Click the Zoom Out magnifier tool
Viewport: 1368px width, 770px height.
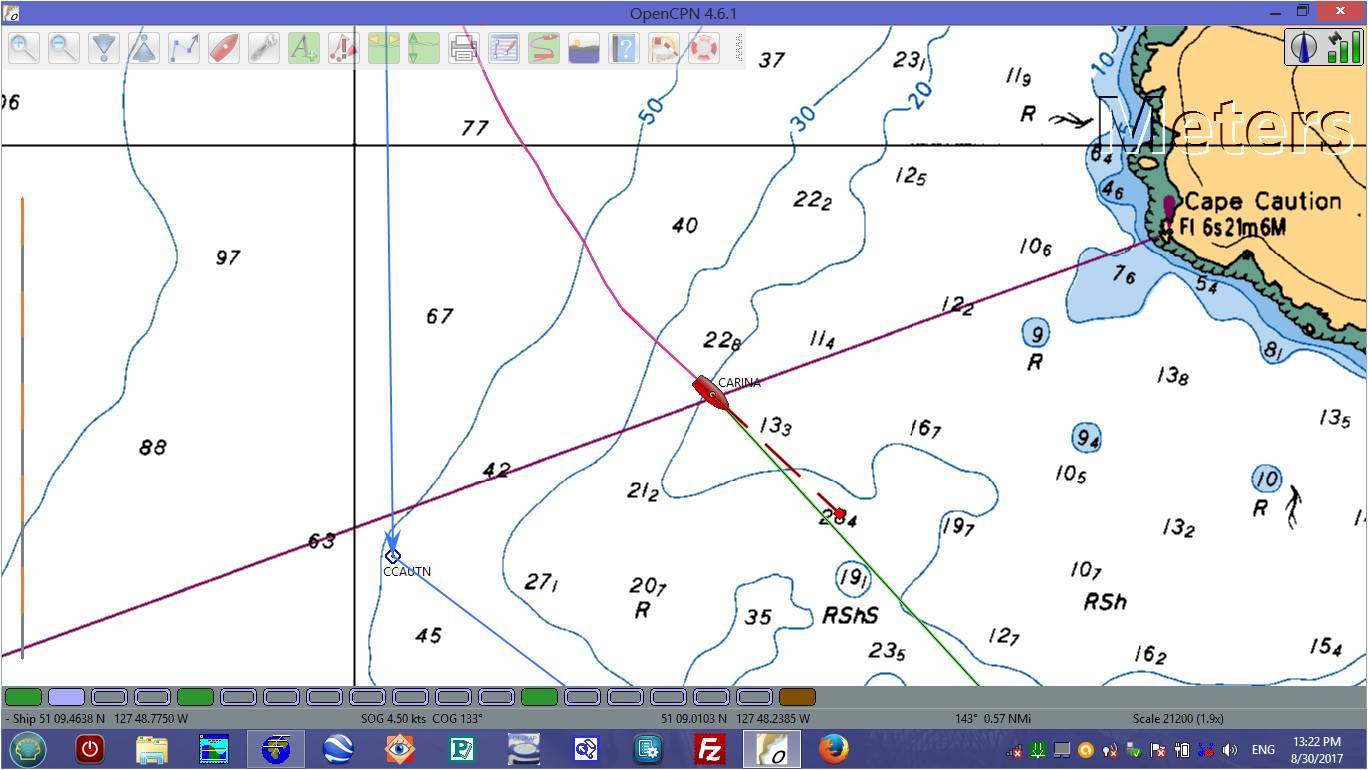[64, 48]
